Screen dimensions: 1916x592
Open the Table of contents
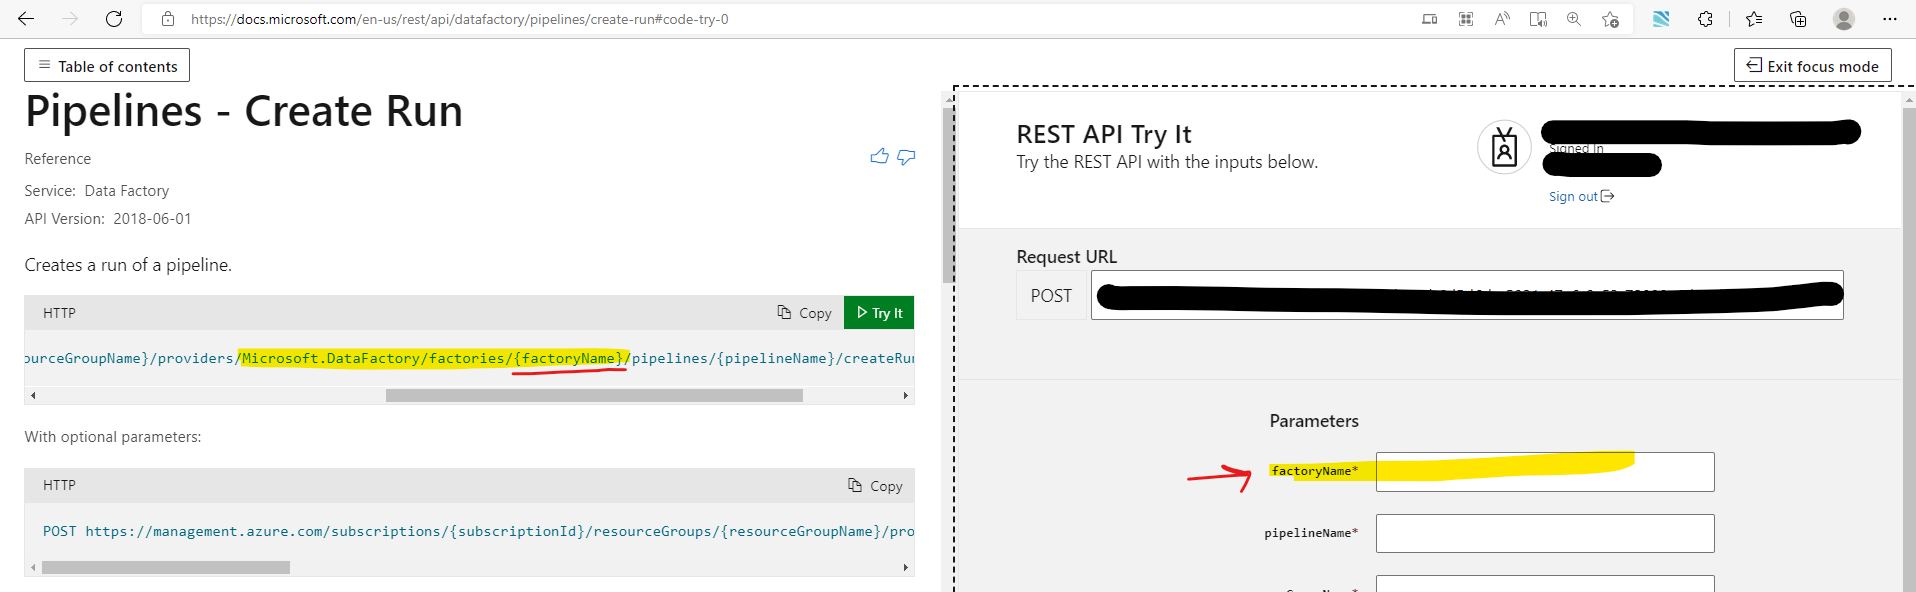107,66
